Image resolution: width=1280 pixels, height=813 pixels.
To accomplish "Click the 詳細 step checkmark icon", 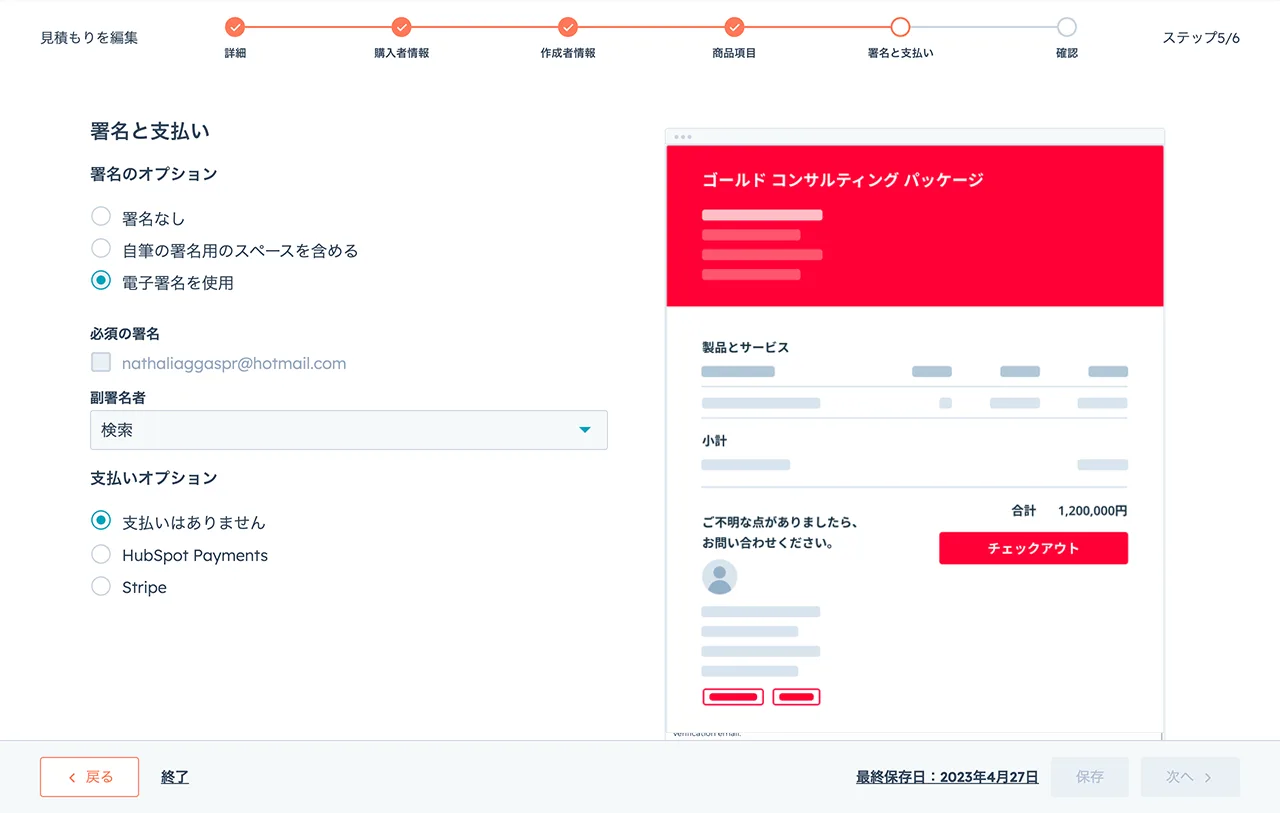I will pos(235,27).
